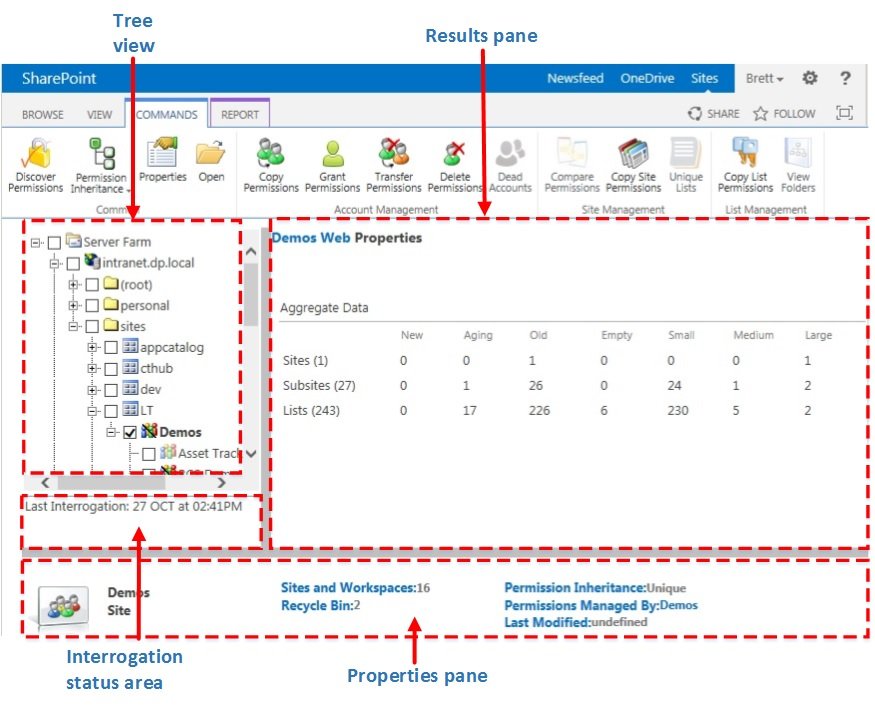Check the Server Farm checkbox
This screenshot has width=875, height=706.
pyautogui.click(x=54, y=243)
